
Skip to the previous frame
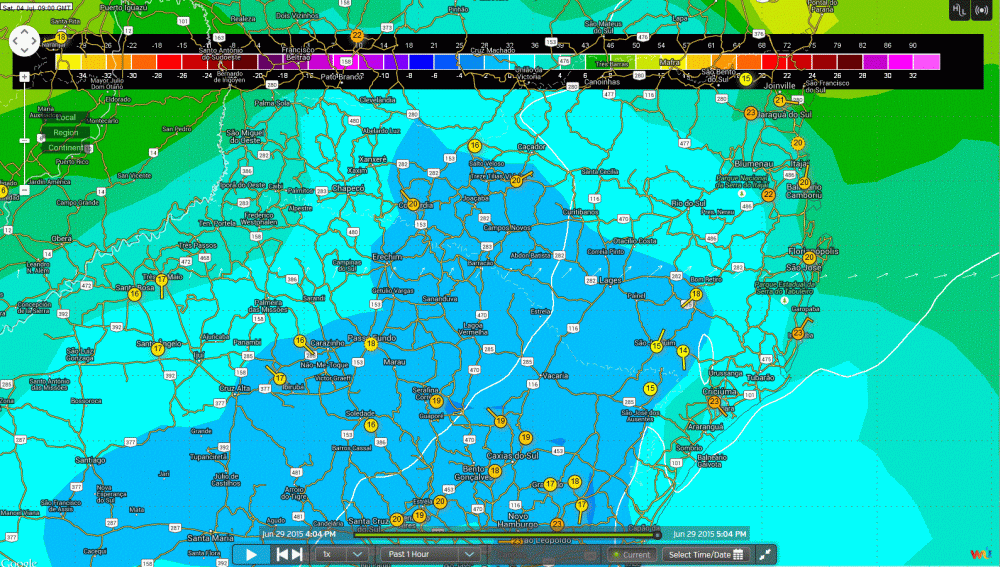click(x=283, y=554)
